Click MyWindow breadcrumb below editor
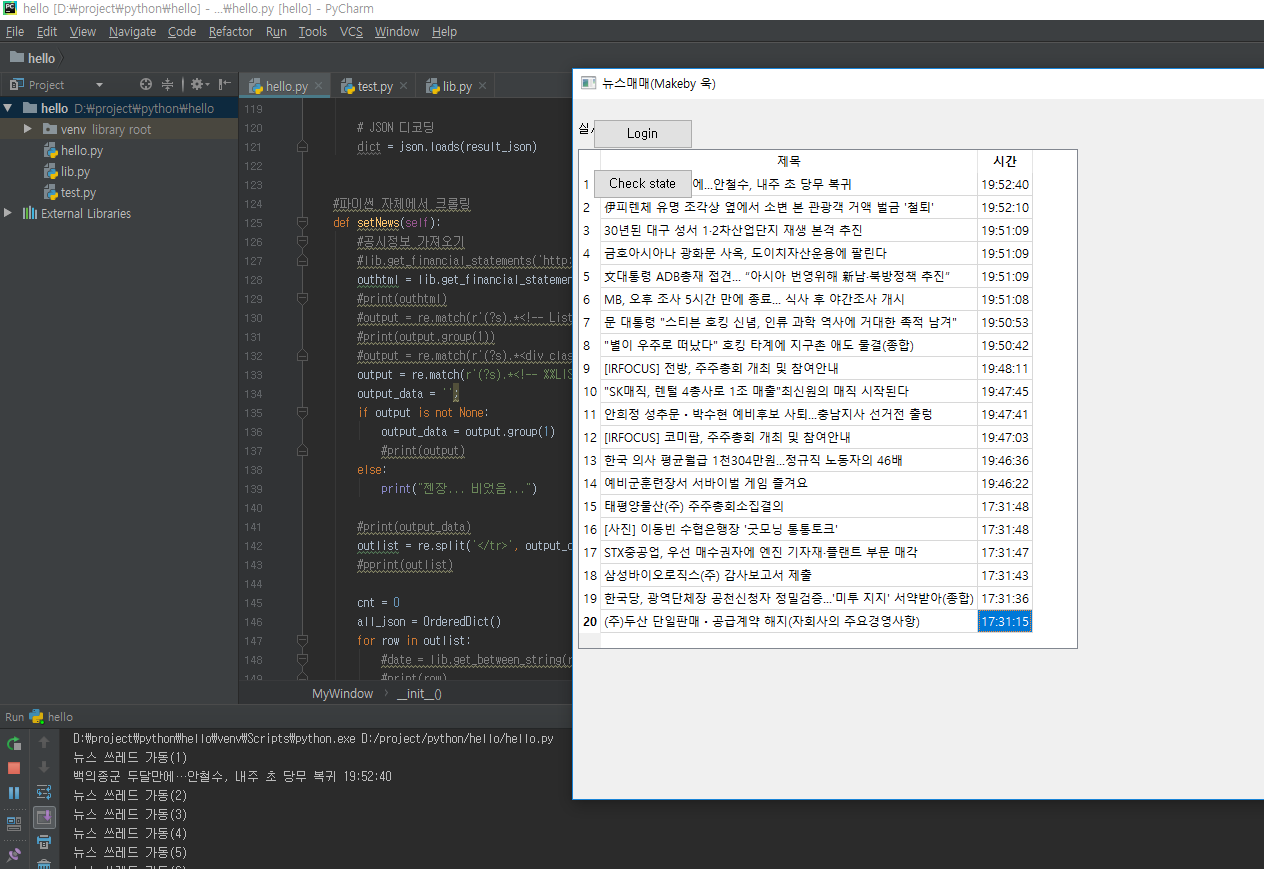The height and width of the screenshot is (869, 1264). click(x=342, y=693)
